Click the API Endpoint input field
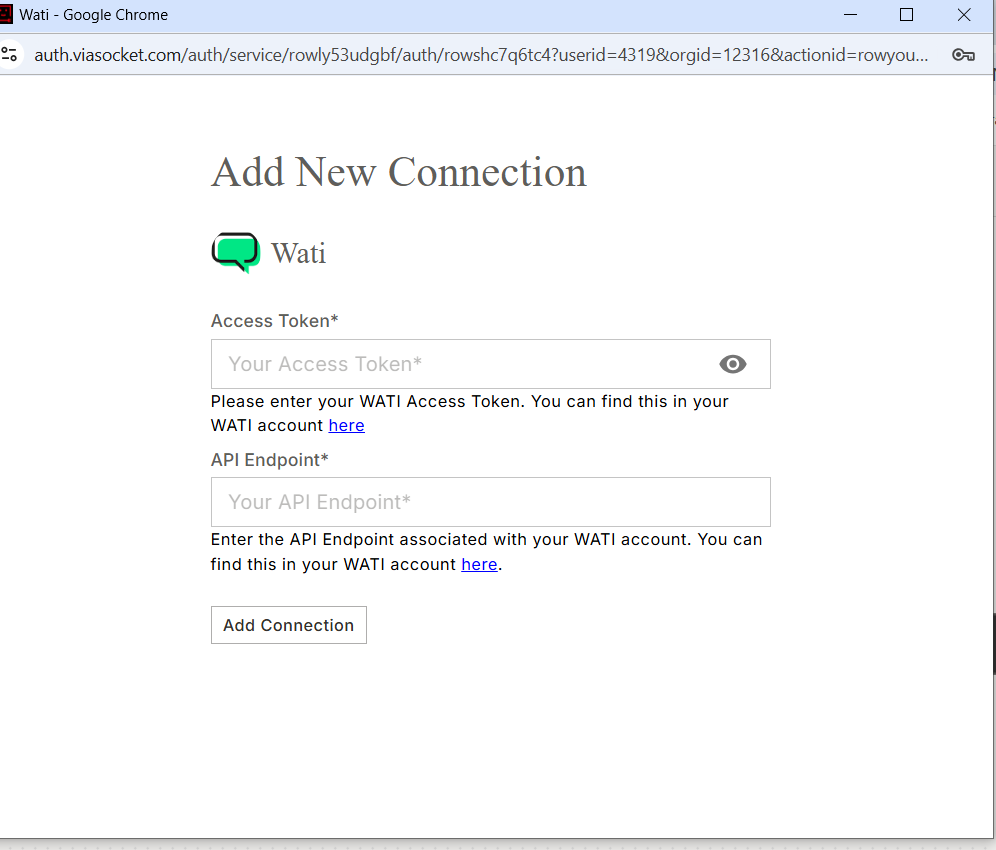Image resolution: width=996 pixels, height=850 pixels. point(490,502)
